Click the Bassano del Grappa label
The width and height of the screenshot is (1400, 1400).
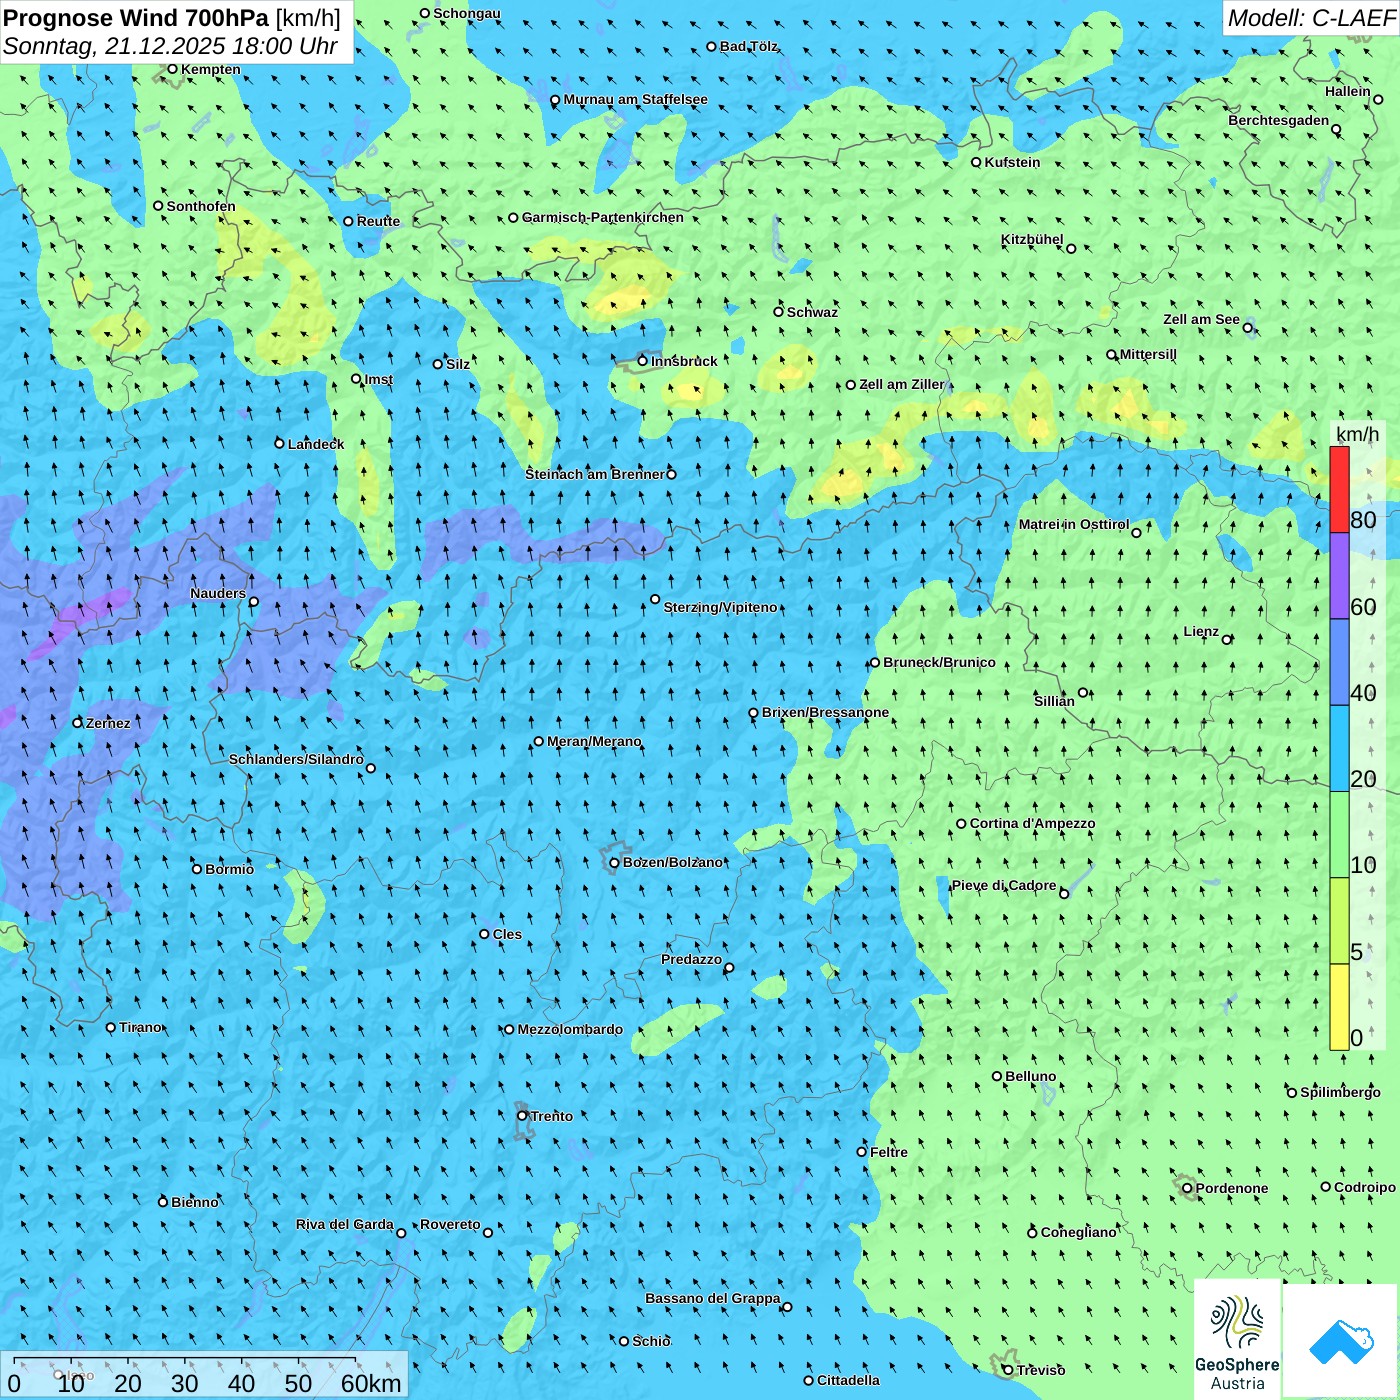[712, 1298]
